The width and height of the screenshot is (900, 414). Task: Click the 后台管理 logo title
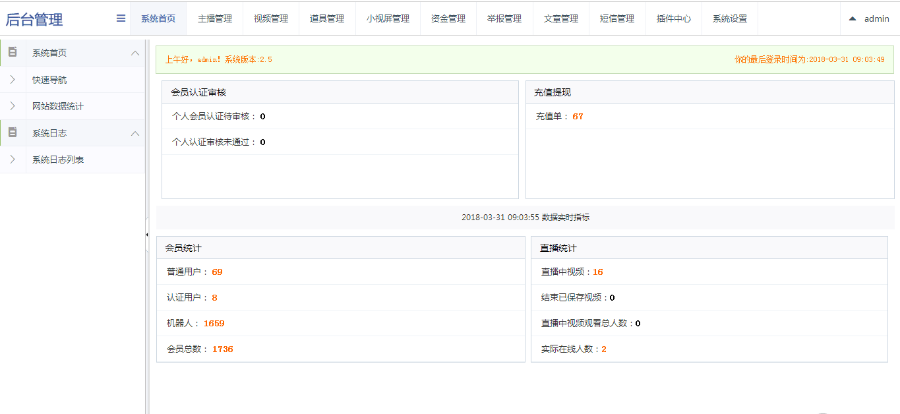[x=34, y=19]
